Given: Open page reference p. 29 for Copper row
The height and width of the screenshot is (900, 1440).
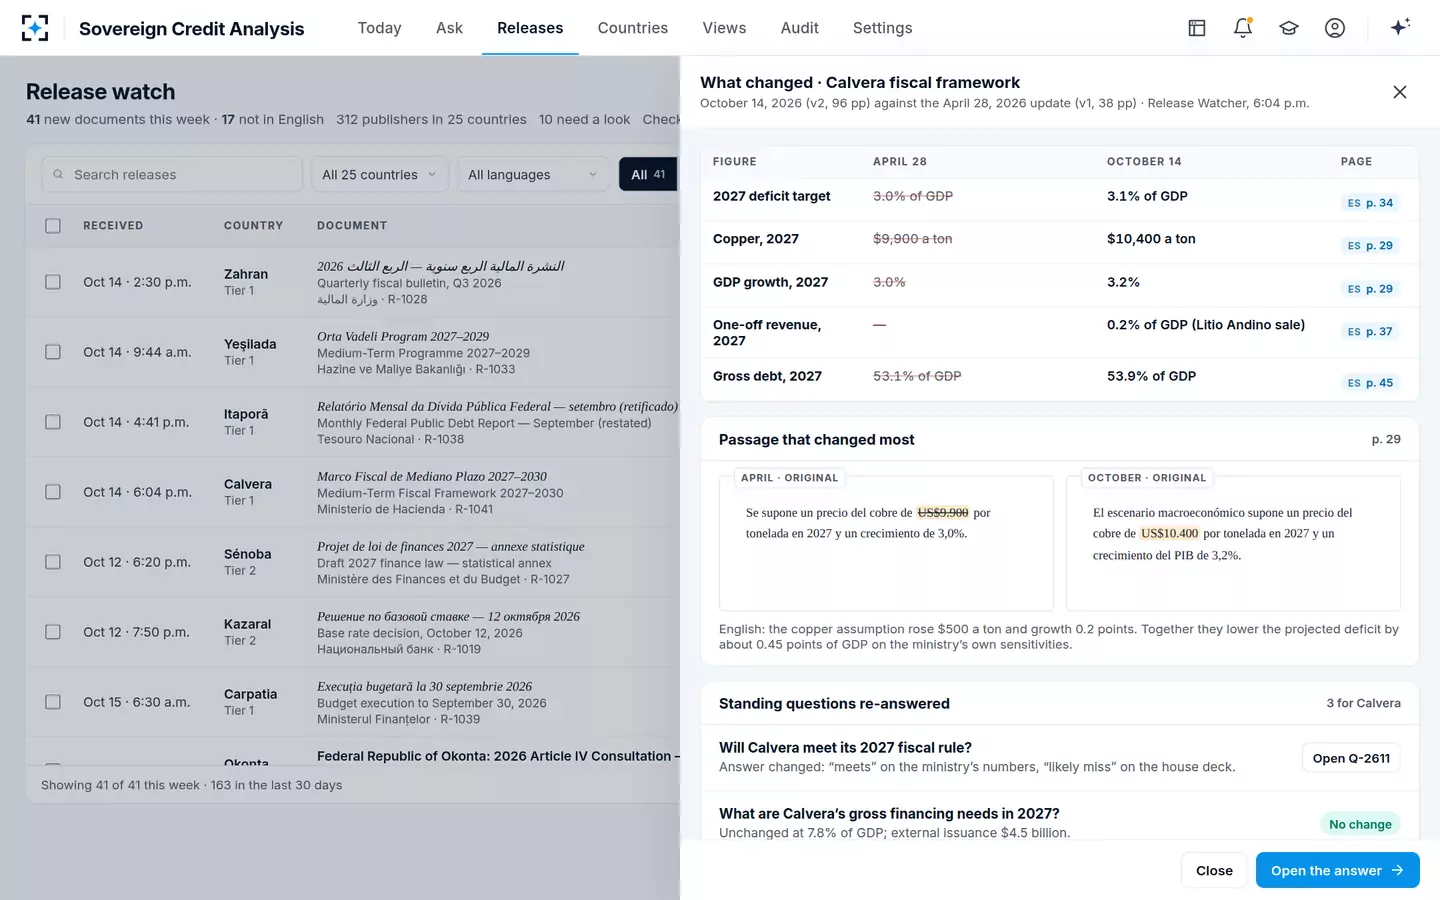Looking at the screenshot, I should point(1370,246).
